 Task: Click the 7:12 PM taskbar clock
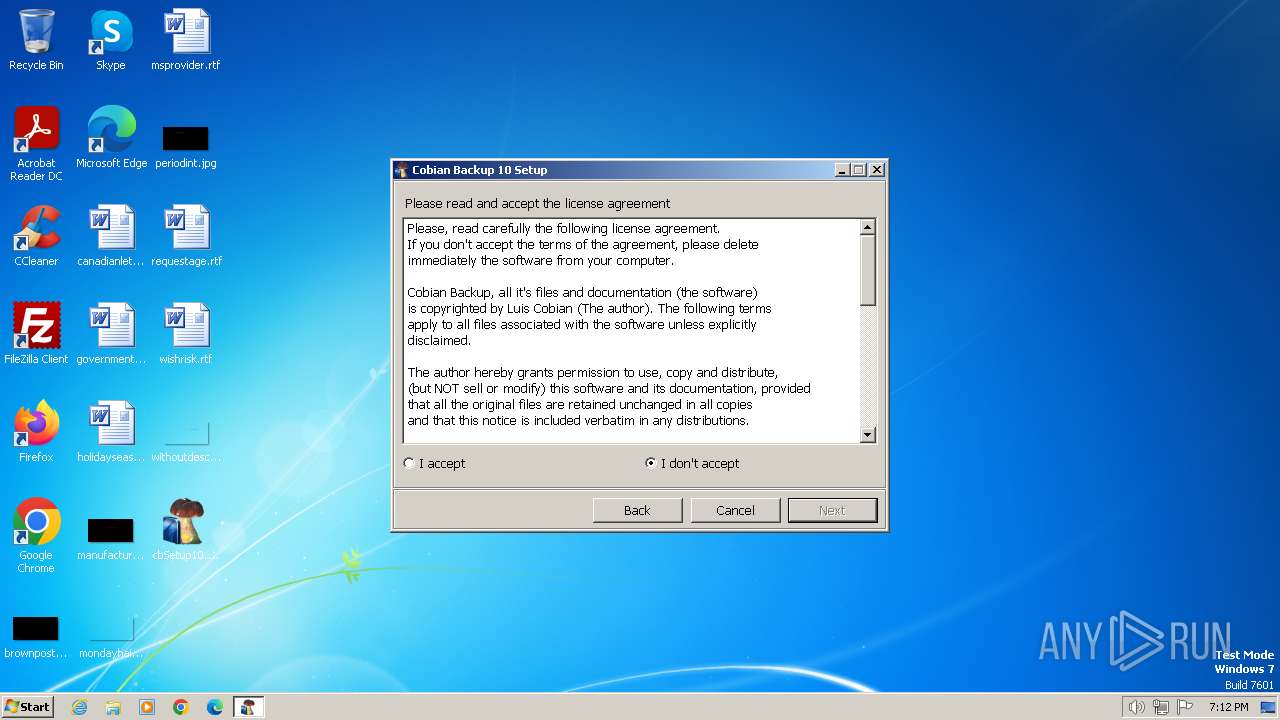coord(1228,707)
